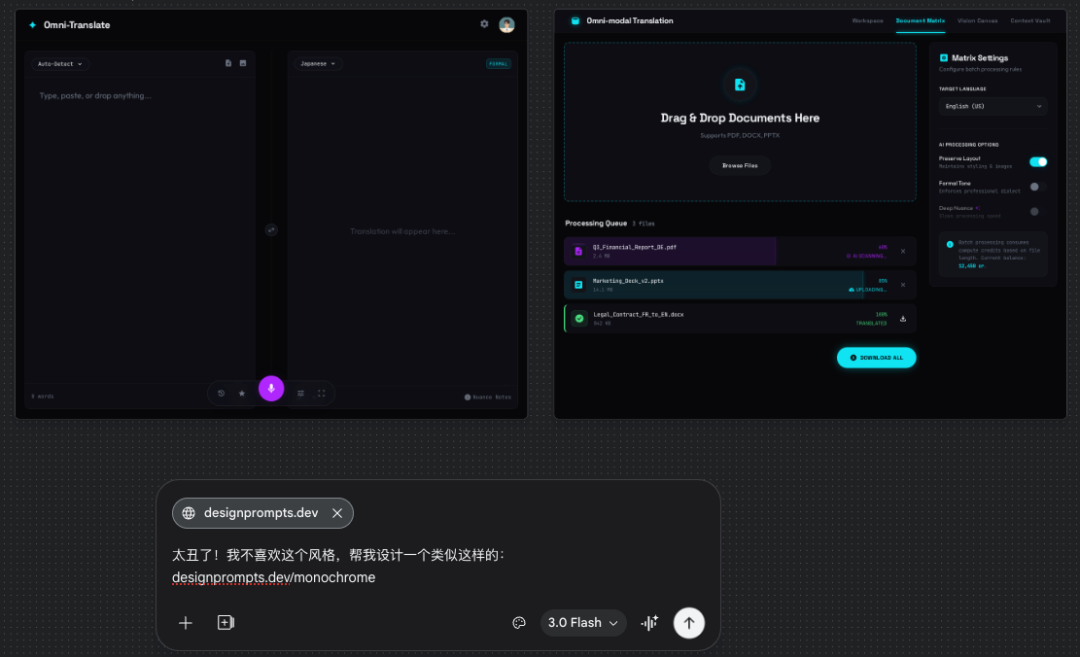Remove the designprompts.dev chip
Screen dimensions: 1080x657
[337, 513]
